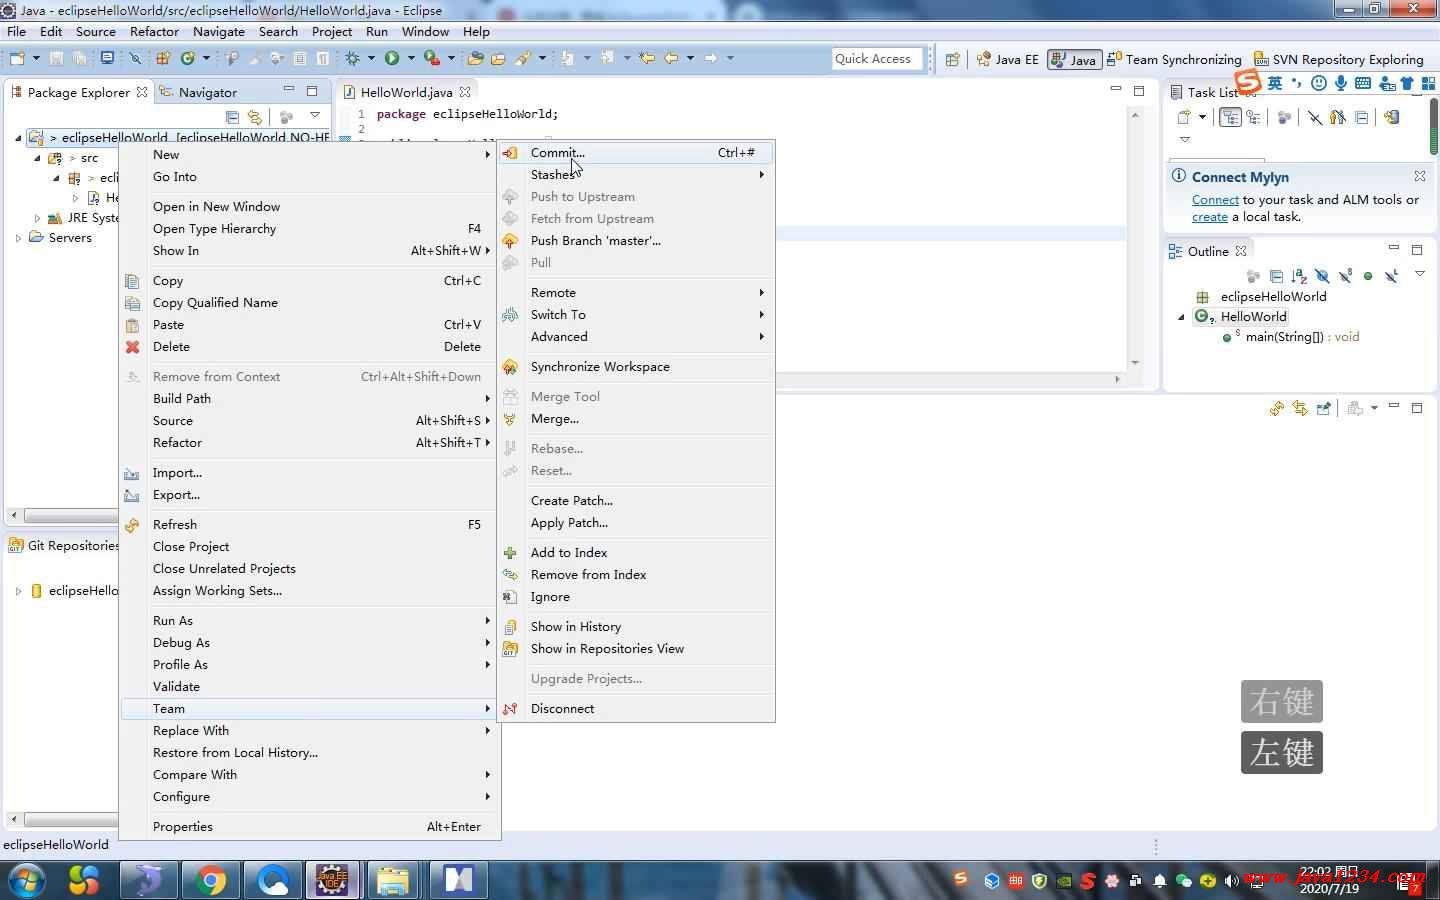The height and width of the screenshot is (900, 1440).
Task: Expand eclipseHelloWorld in Git Repositories
Action: [x=18, y=591]
